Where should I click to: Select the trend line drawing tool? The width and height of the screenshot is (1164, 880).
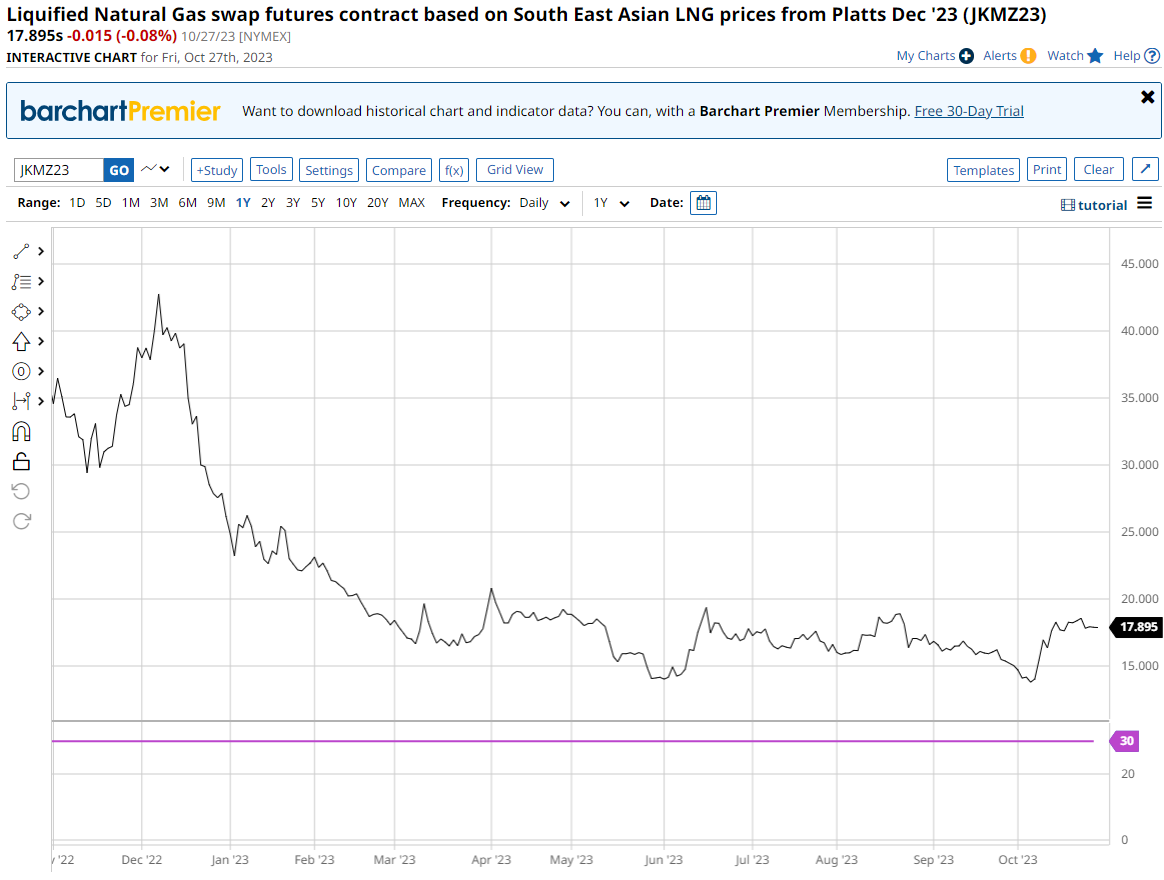[21, 251]
